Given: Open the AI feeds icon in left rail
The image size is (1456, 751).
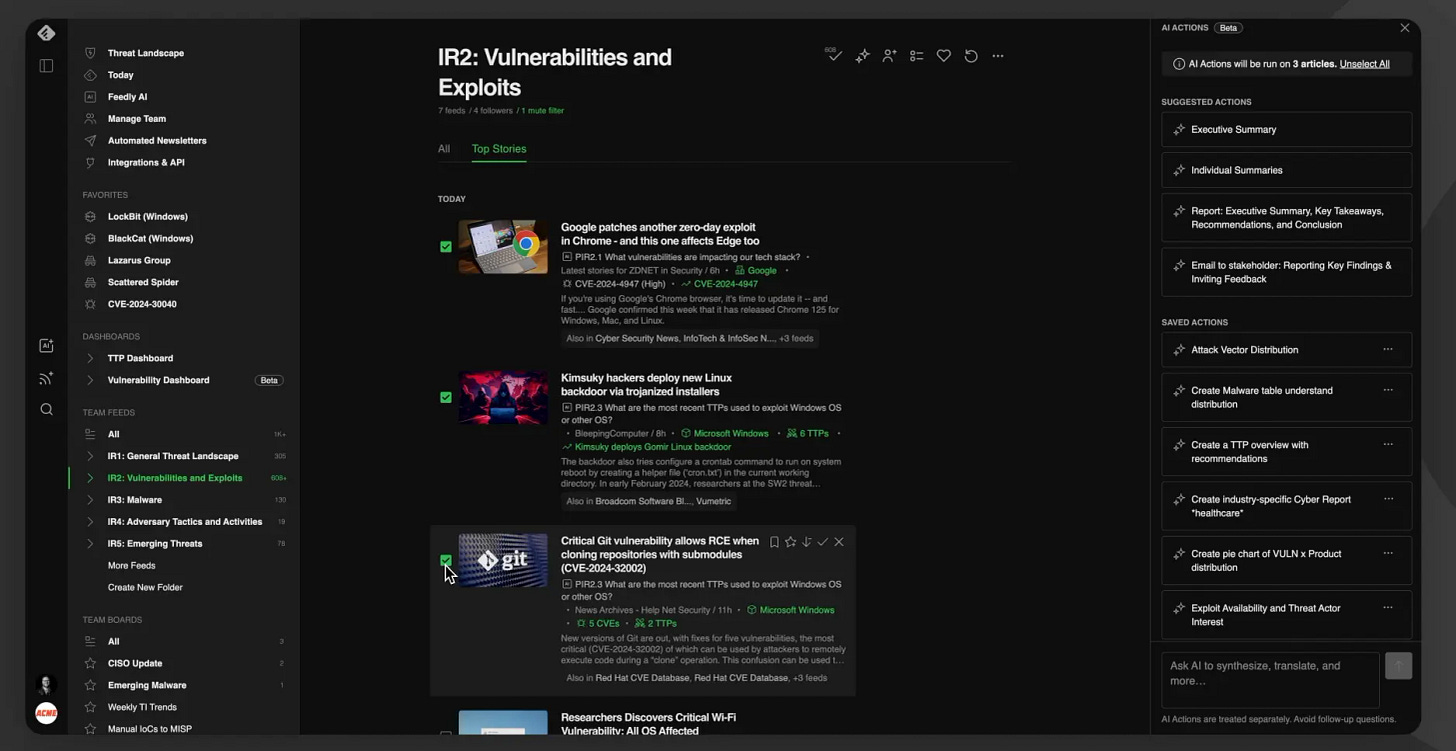Looking at the screenshot, I should pyautogui.click(x=46, y=346).
